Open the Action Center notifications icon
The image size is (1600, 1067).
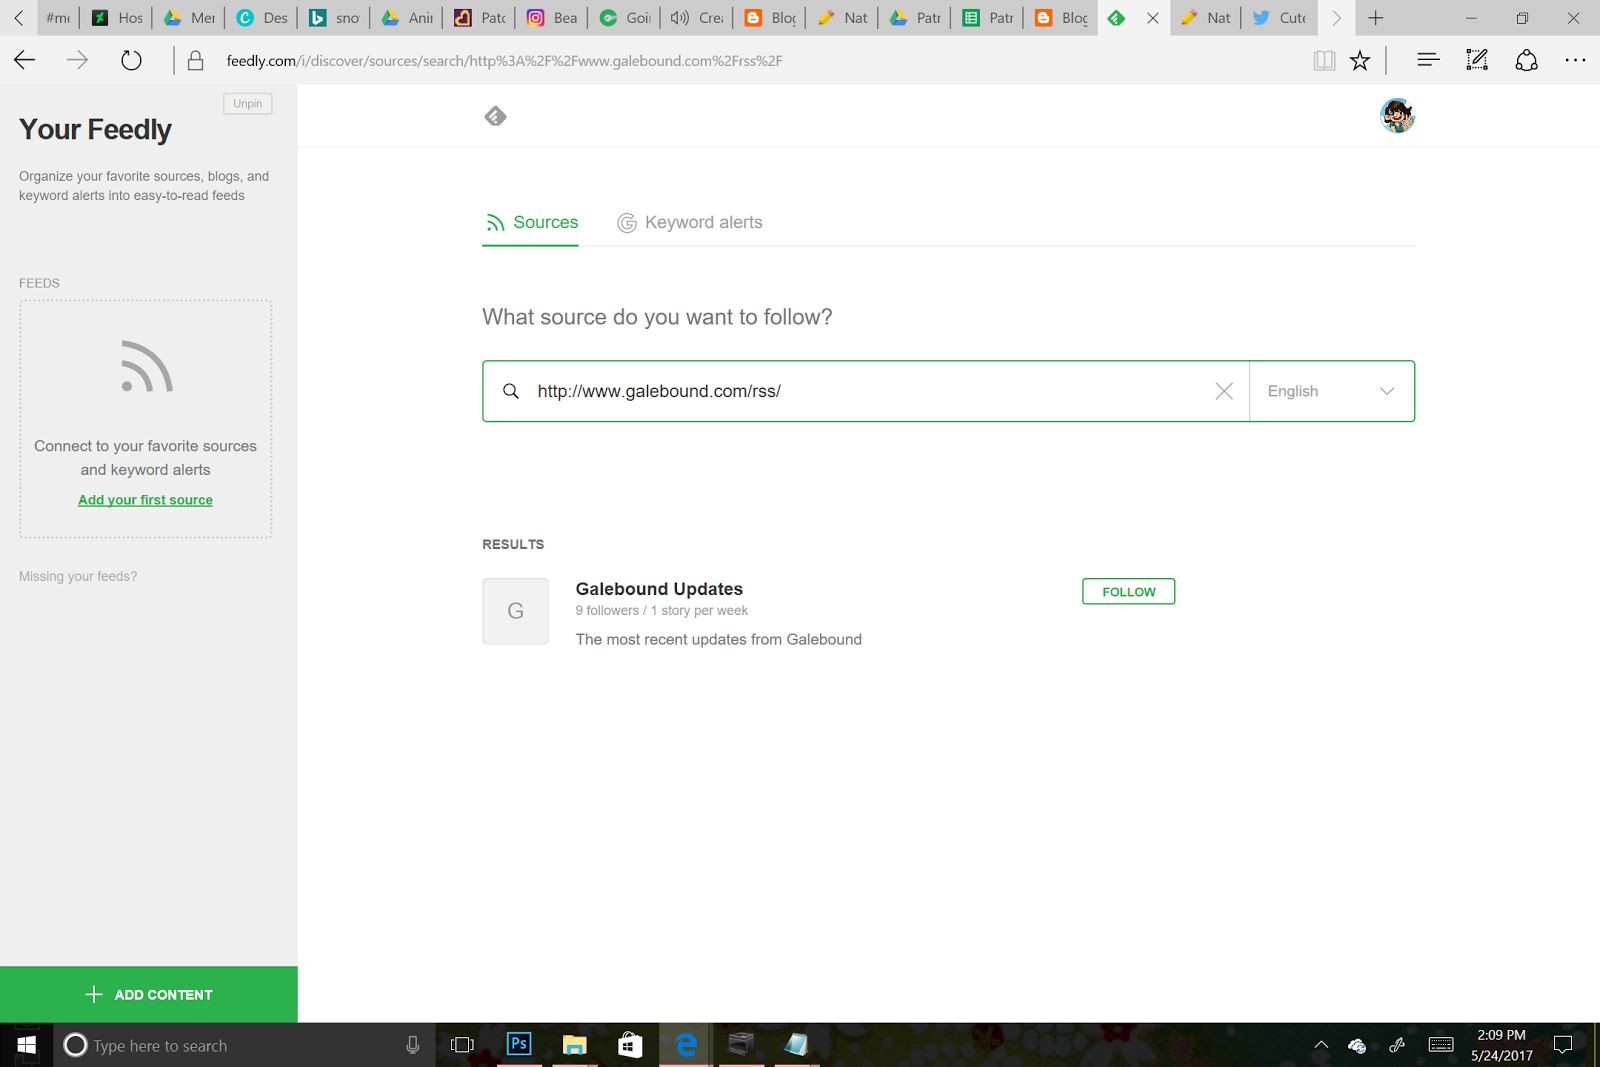point(1563,1045)
